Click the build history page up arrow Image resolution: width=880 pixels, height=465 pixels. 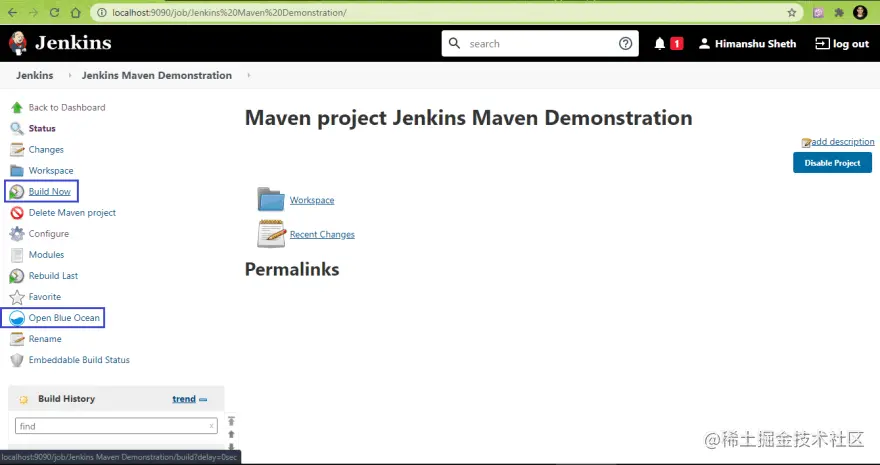tap(231, 434)
